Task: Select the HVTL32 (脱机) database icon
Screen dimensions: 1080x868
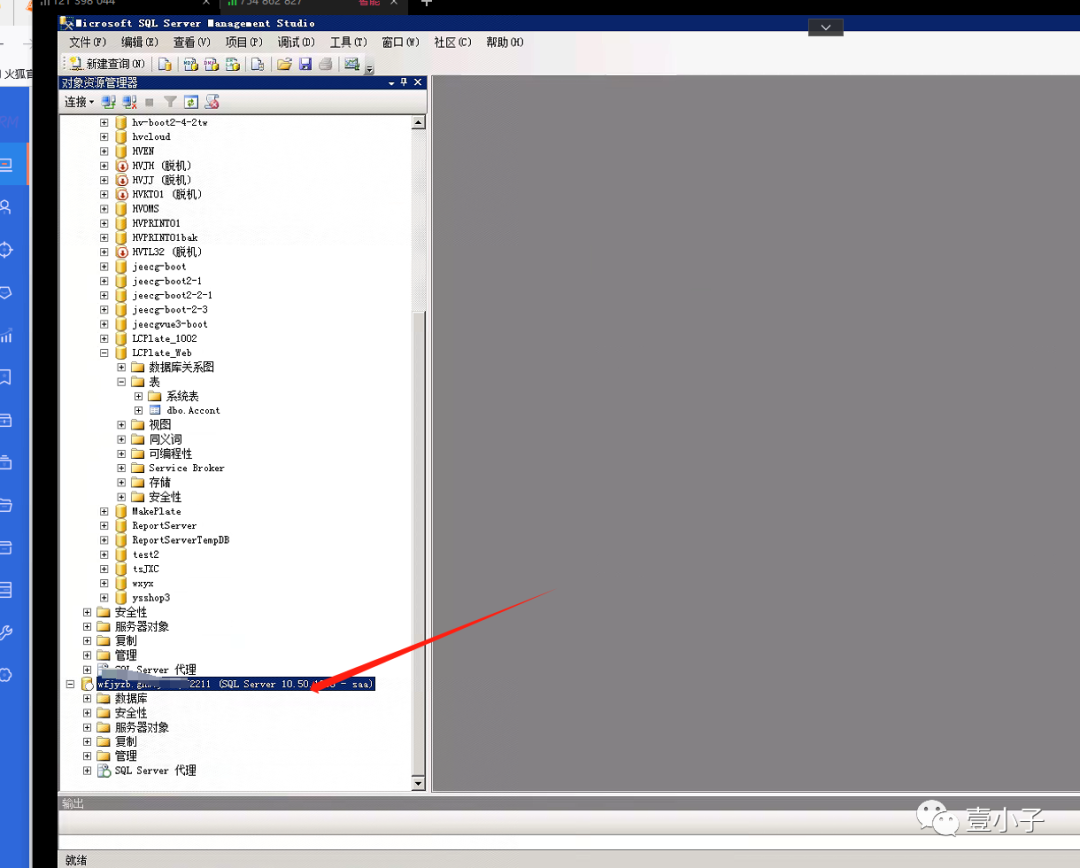Action: [x=122, y=252]
